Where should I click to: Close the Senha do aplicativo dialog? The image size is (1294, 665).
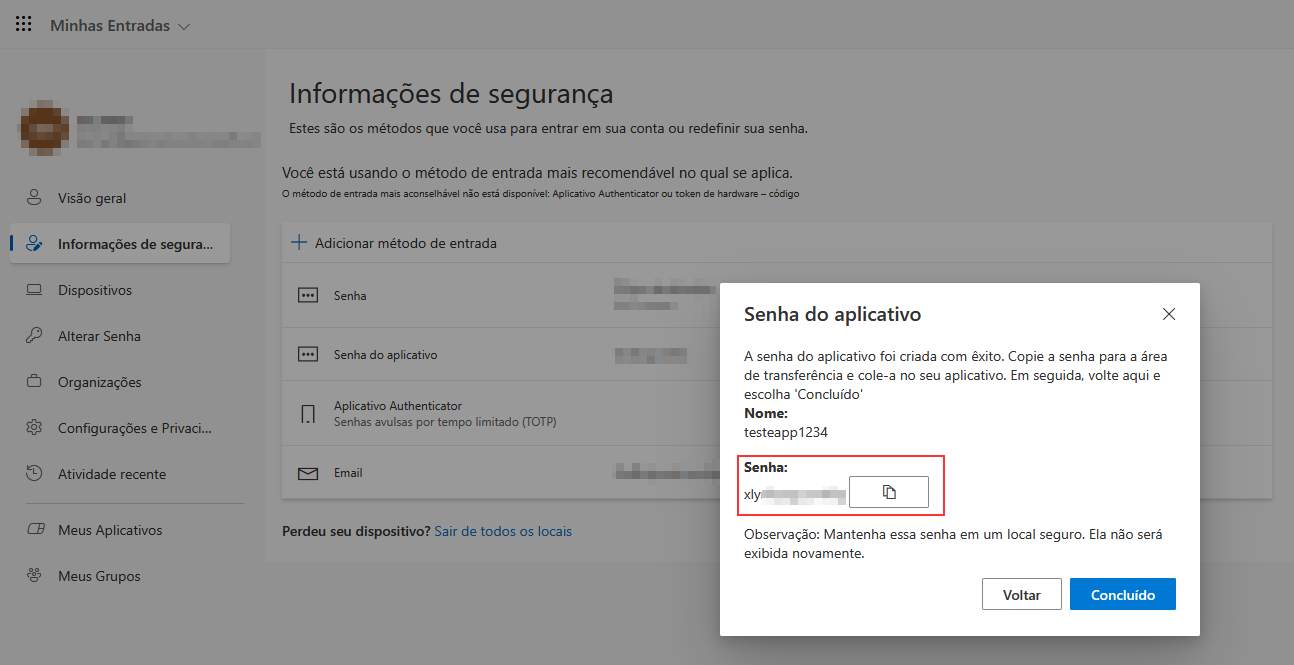pos(1168,314)
